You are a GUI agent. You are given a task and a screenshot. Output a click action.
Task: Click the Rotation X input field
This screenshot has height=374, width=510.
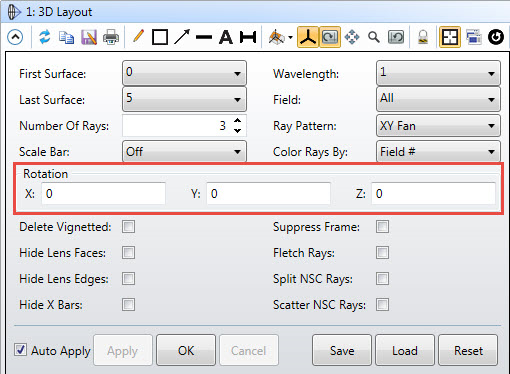[103, 193]
